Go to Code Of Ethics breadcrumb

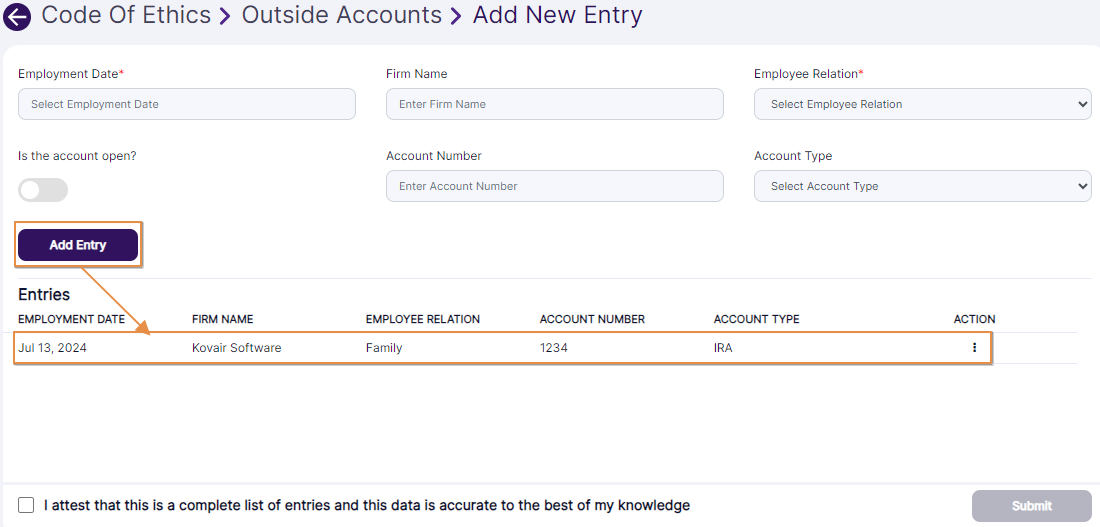(x=126, y=16)
